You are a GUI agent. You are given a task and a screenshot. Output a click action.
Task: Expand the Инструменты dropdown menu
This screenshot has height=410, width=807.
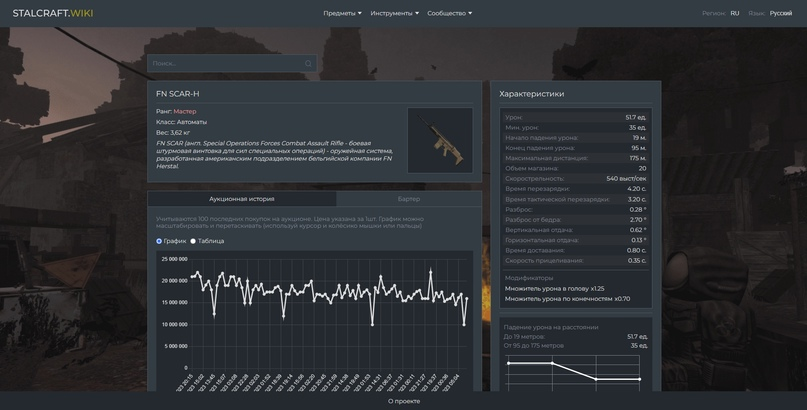click(394, 13)
